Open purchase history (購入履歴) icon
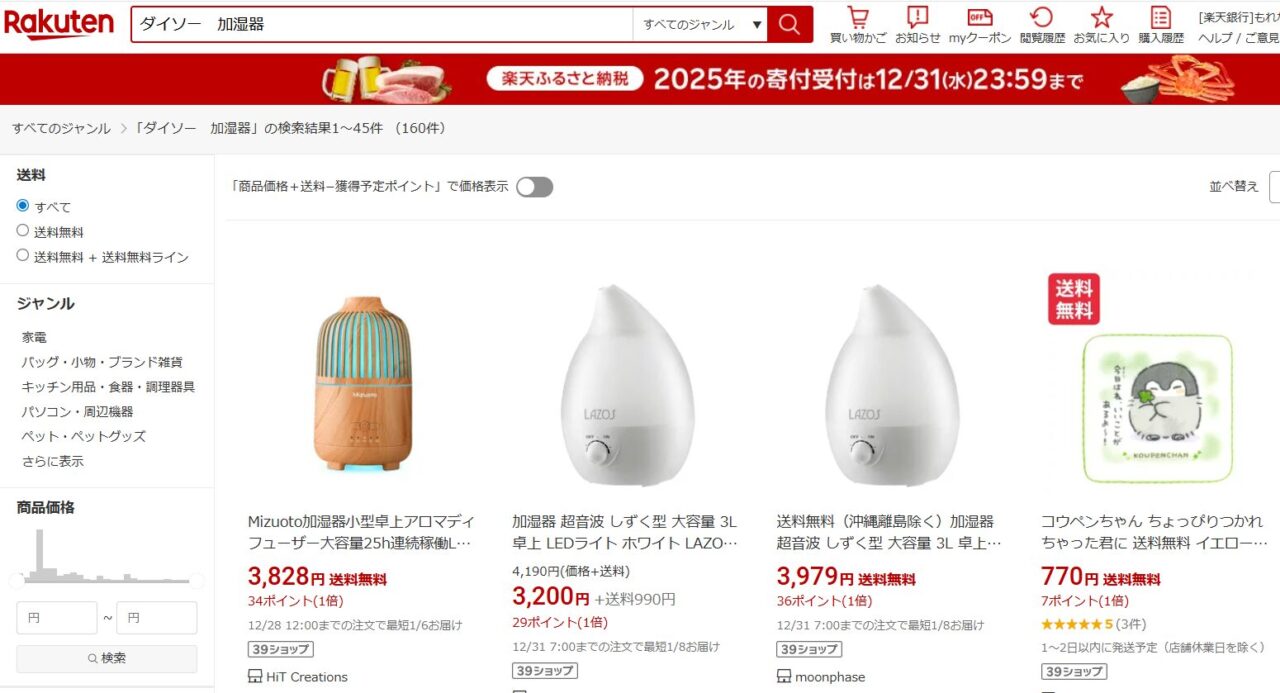Screen dimensions: 1280x693 click(x=1160, y=24)
